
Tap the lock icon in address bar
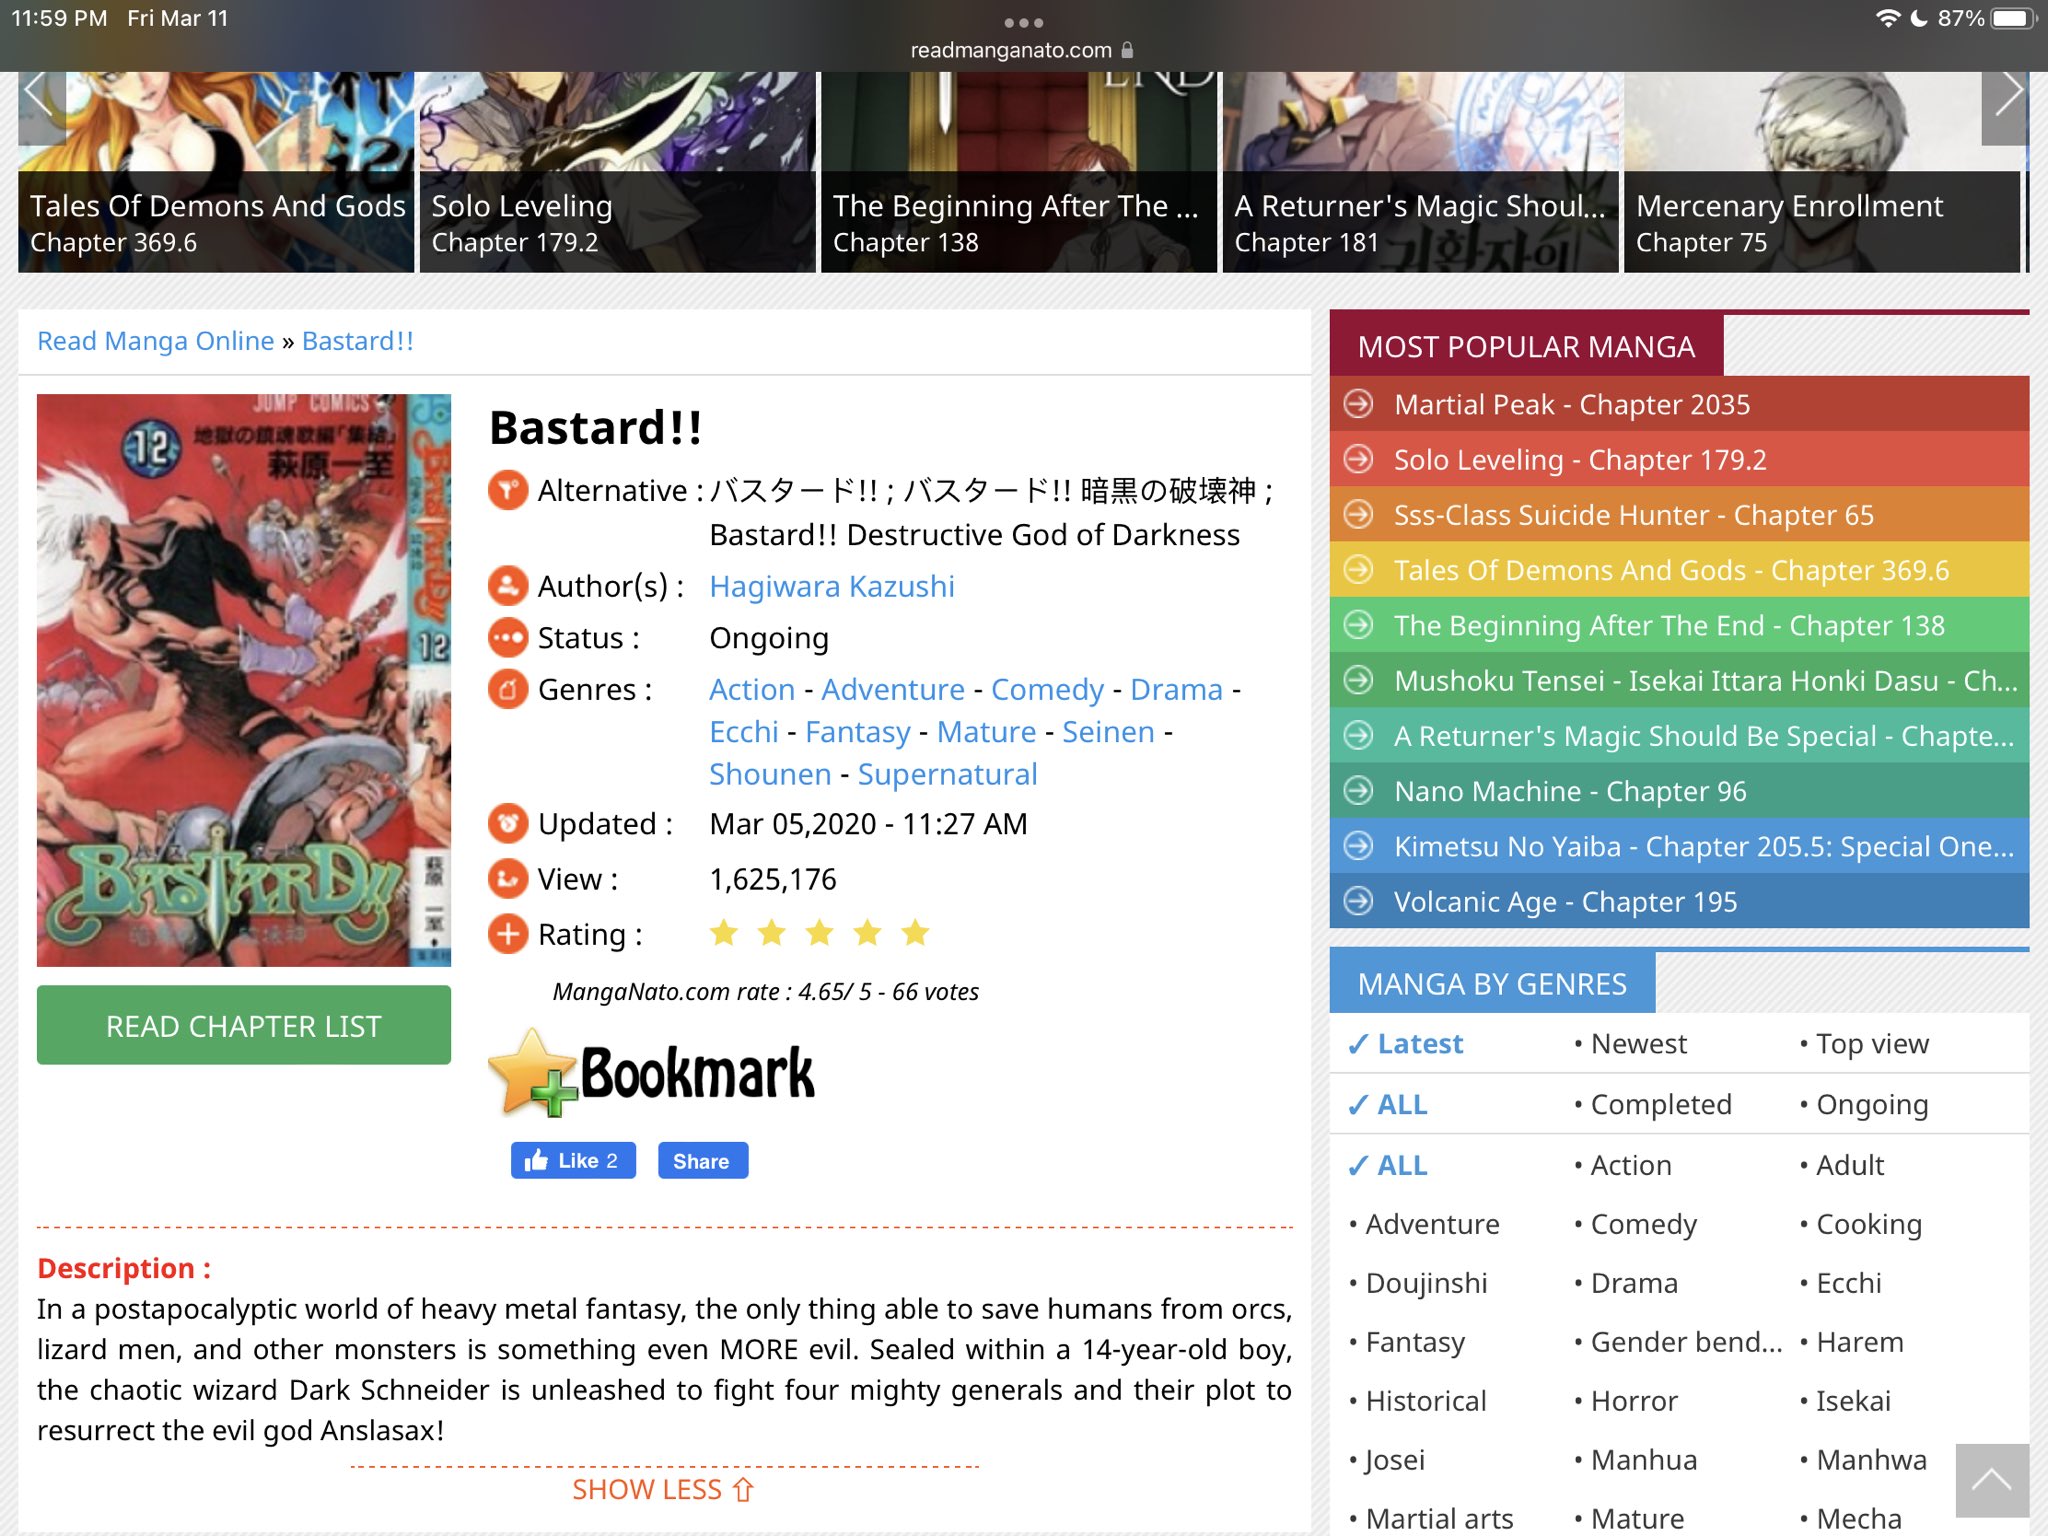1127,49
